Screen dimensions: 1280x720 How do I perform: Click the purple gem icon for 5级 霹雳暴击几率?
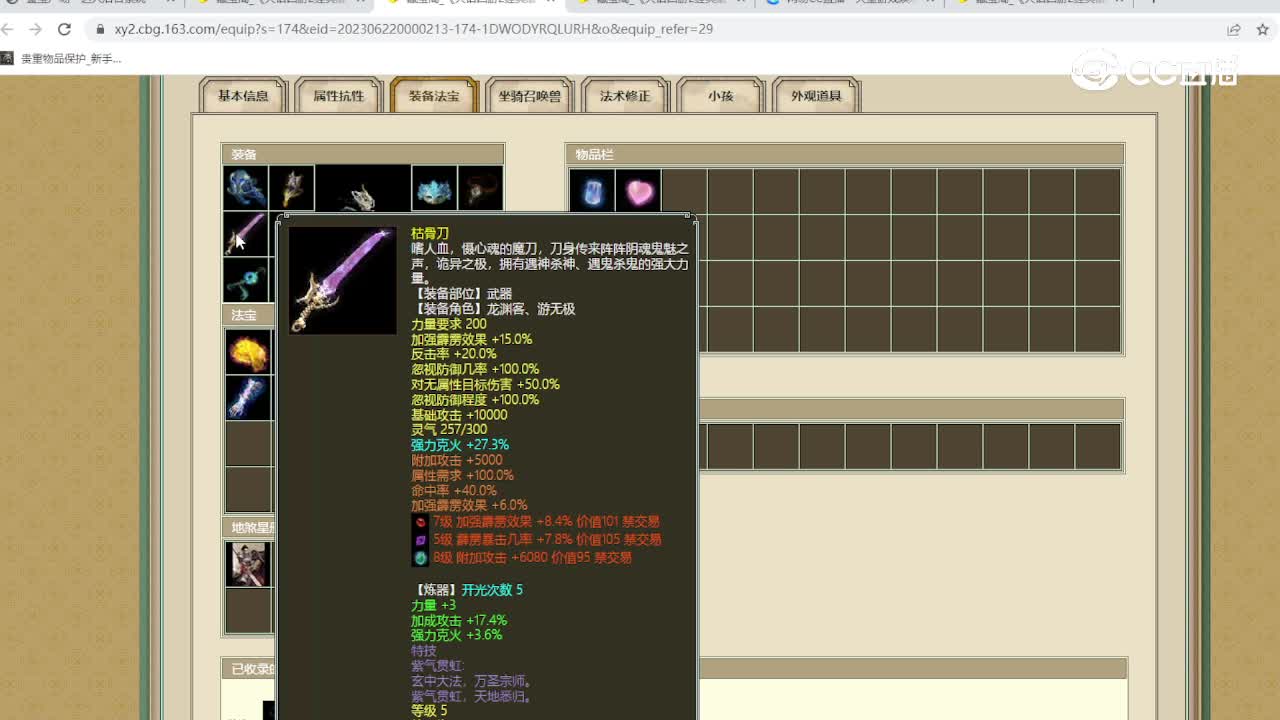click(421, 540)
